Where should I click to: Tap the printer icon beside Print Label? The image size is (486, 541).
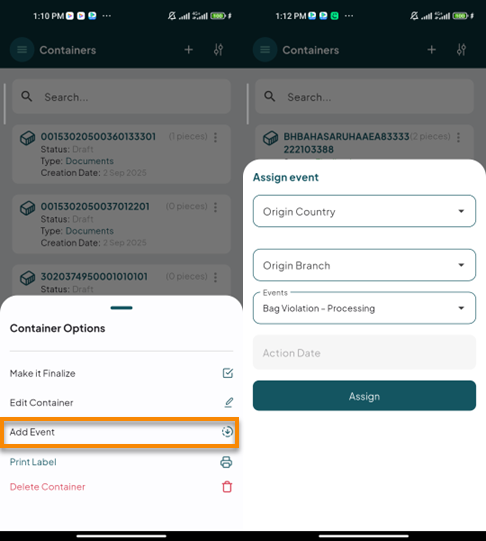tap(226, 462)
